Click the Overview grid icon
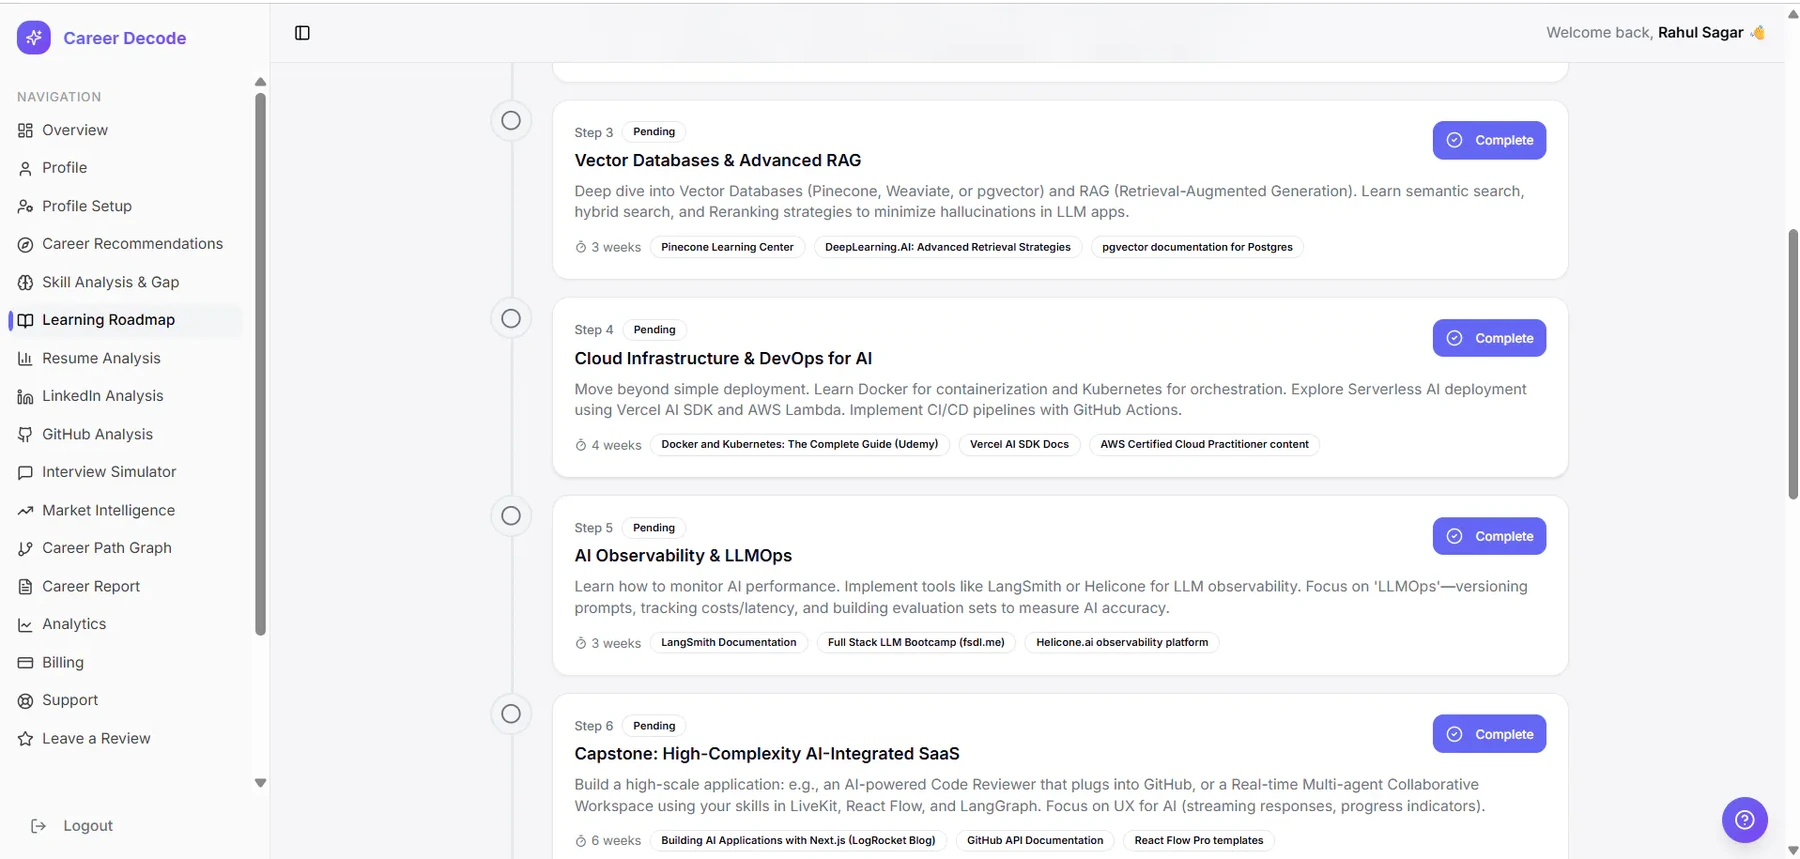 (x=25, y=130)
